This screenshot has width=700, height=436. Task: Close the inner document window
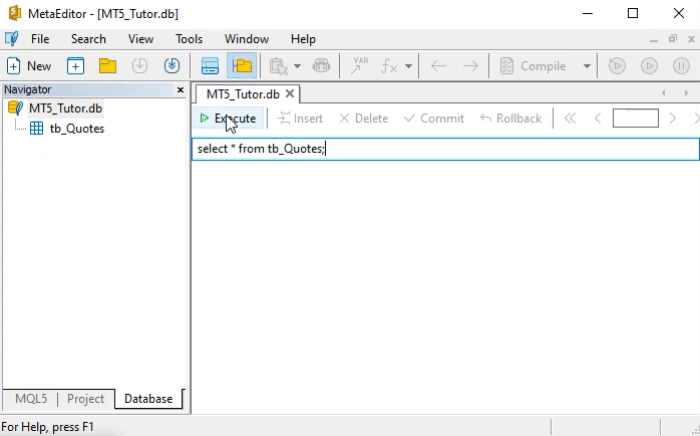pos(692,39)
